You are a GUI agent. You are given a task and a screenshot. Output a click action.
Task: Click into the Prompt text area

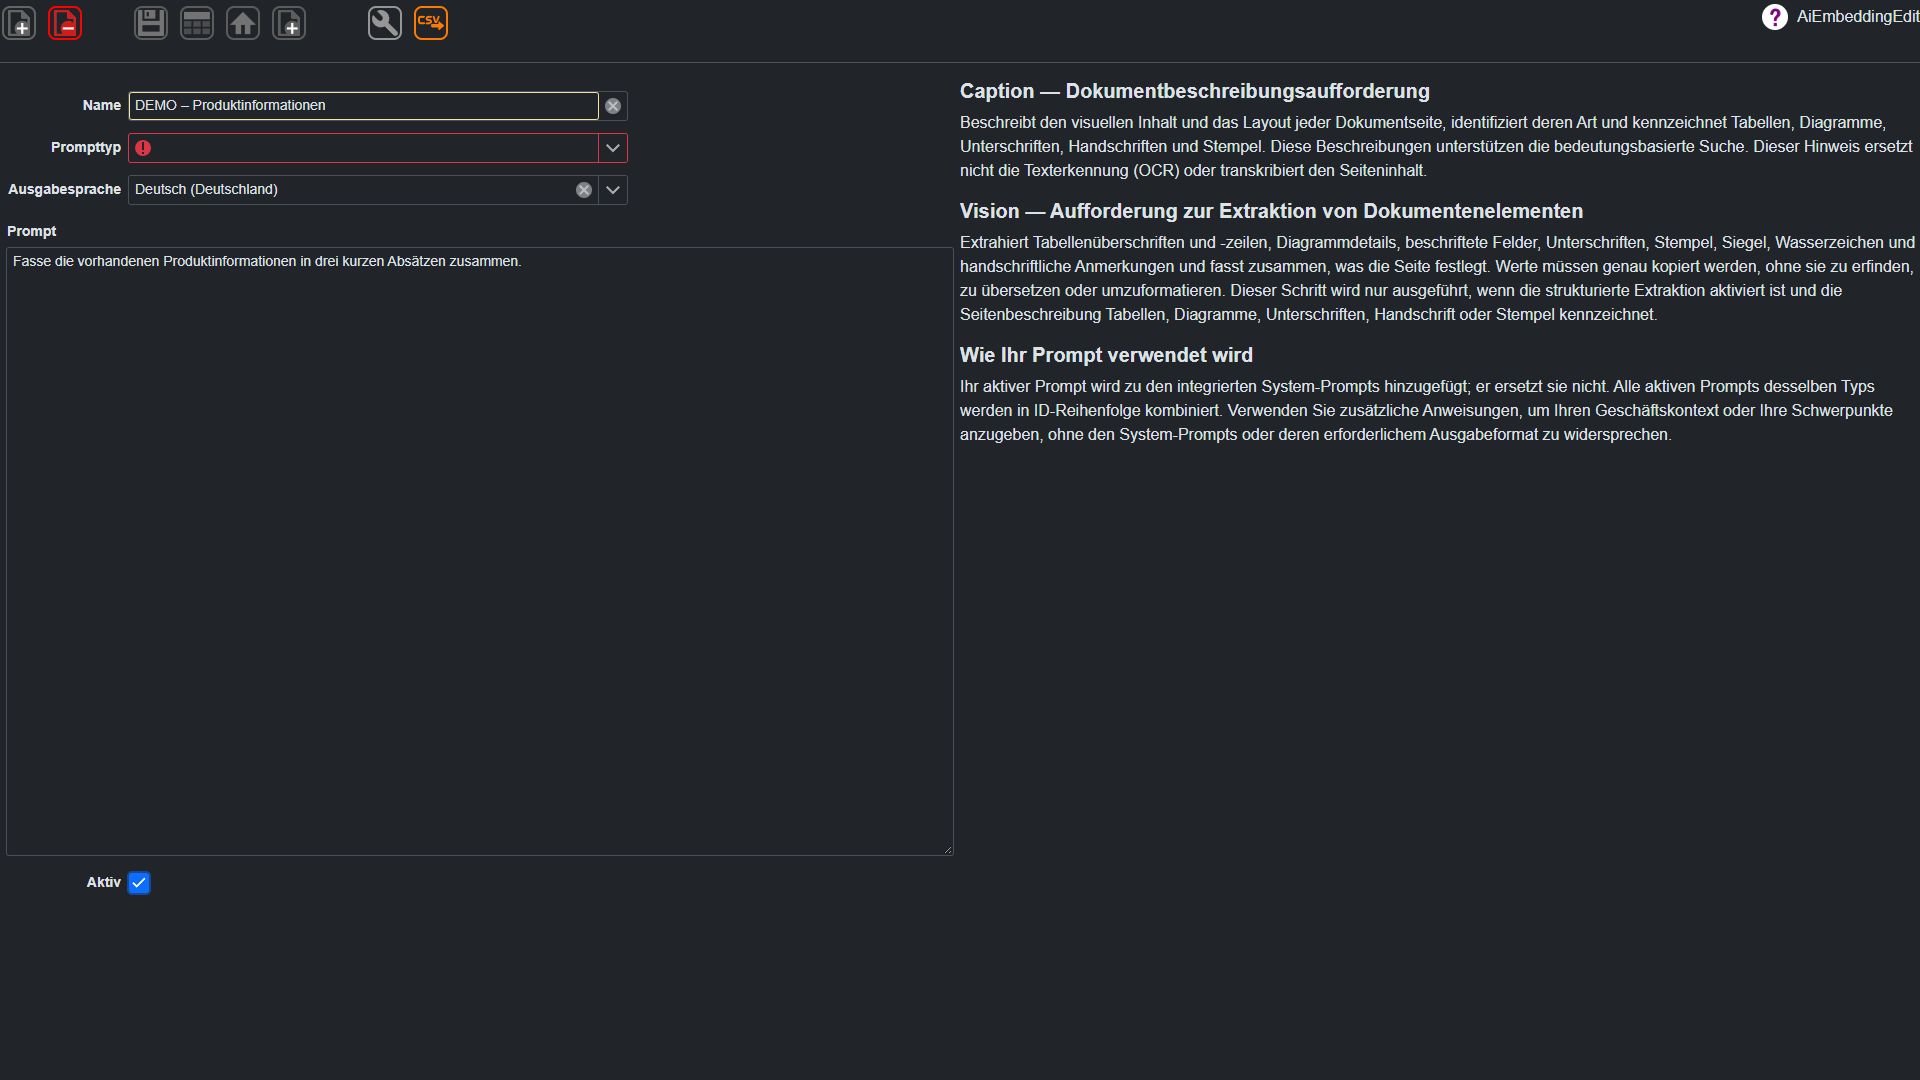click(x=480, y=551)
